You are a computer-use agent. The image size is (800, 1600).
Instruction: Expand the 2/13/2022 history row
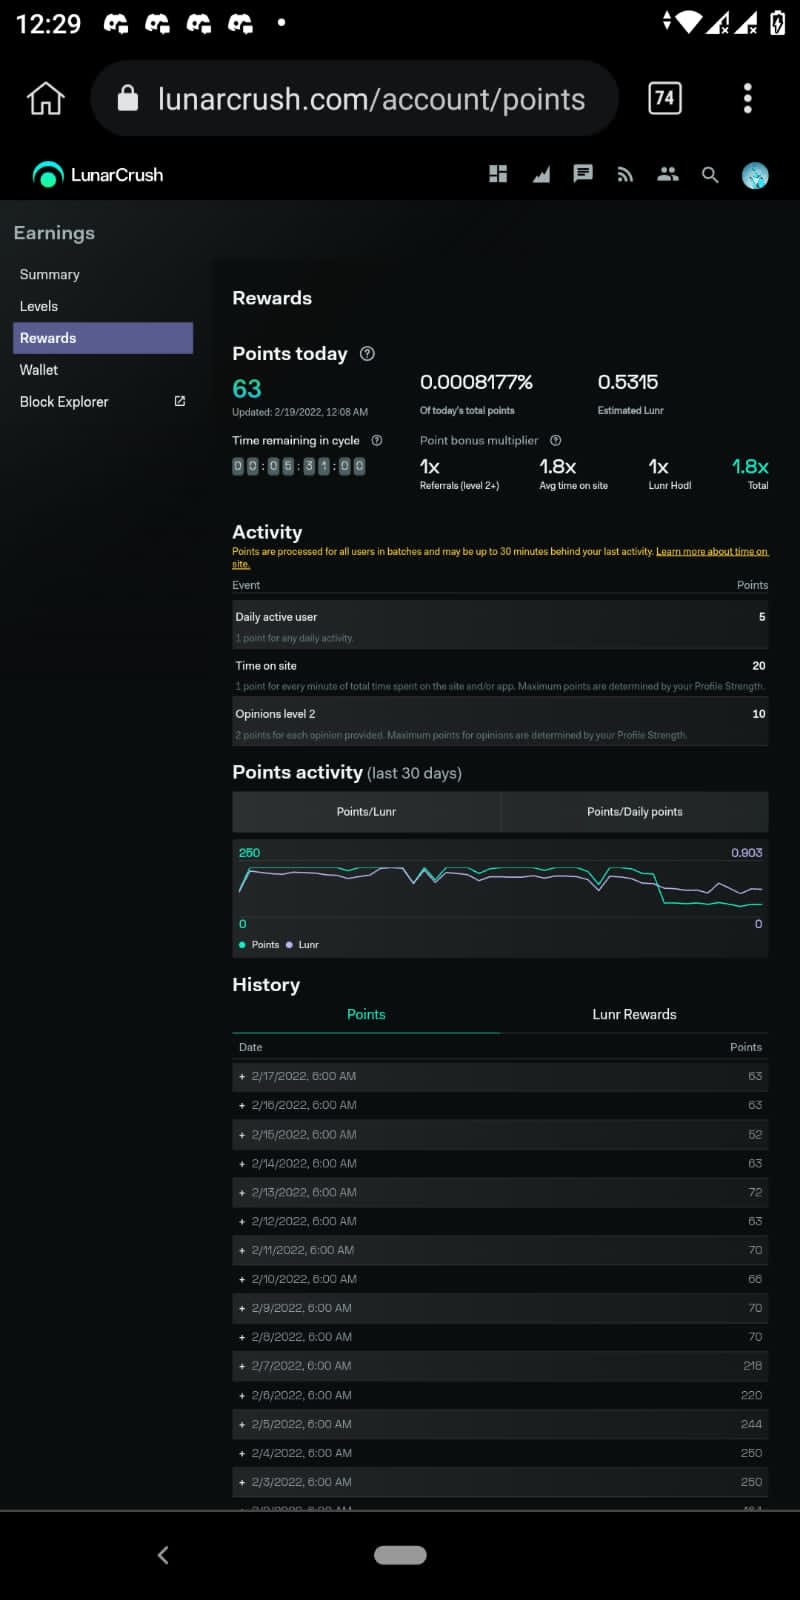[500, 1192]
